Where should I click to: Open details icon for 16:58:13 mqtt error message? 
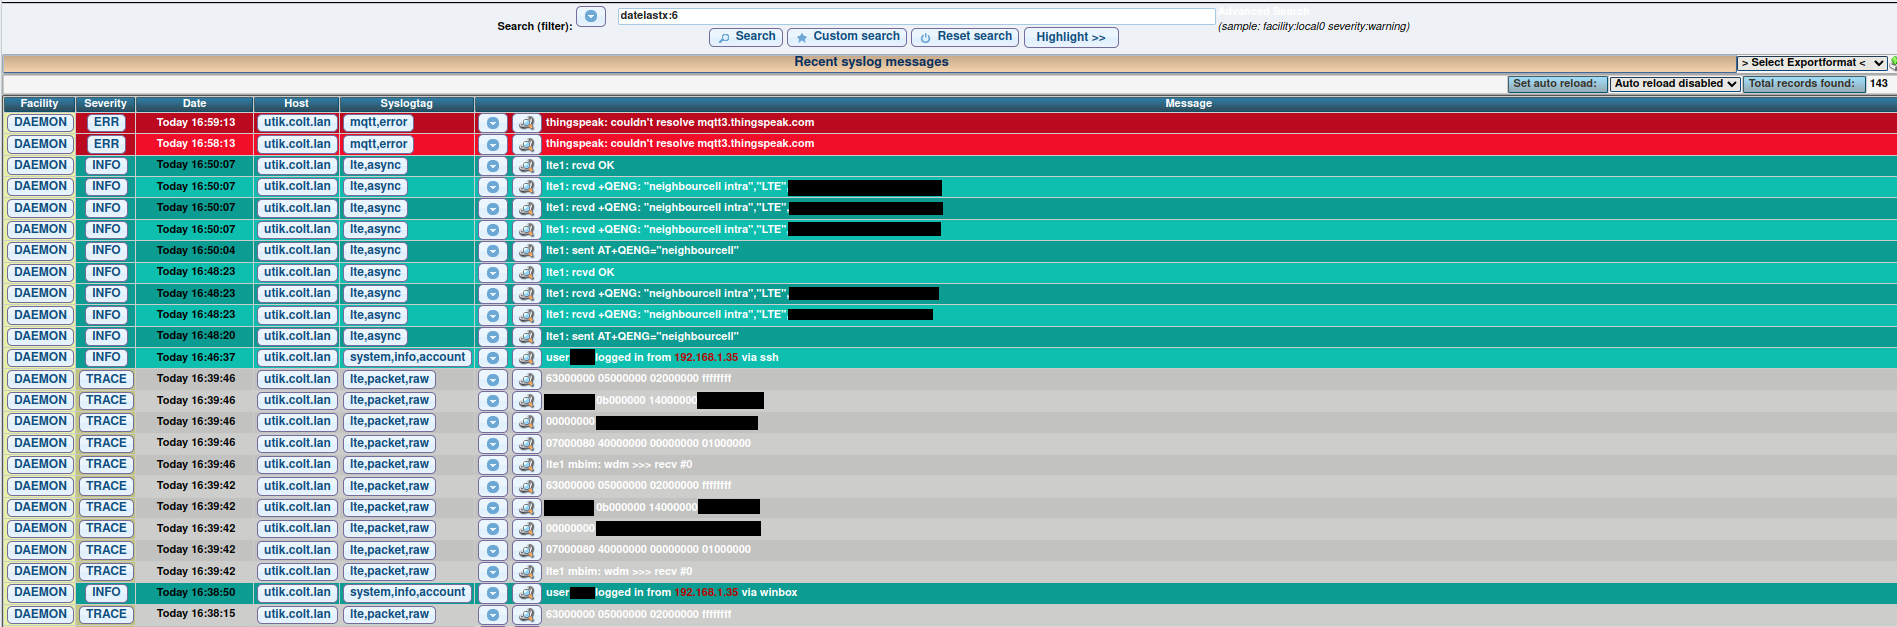[526, 144]
